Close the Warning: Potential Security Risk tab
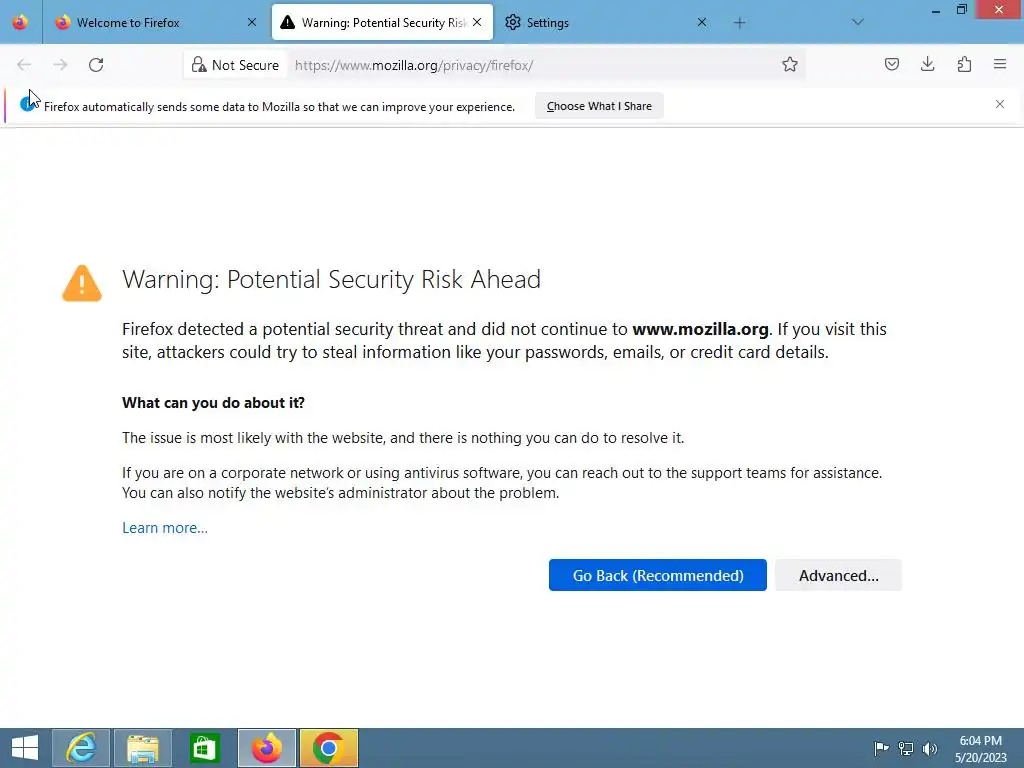This screenshot has width=1024, height=768. (x=477, y=22)
